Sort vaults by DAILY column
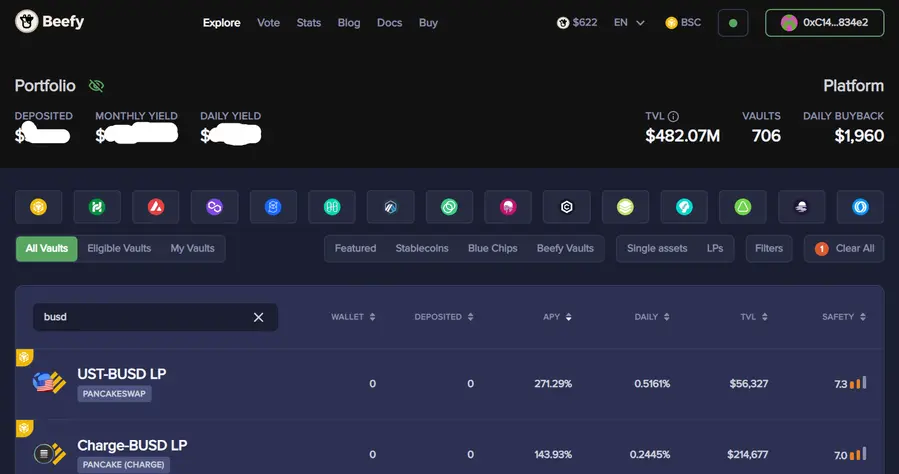The height and width of the screenshot is (474, 899). pos(652,317)
